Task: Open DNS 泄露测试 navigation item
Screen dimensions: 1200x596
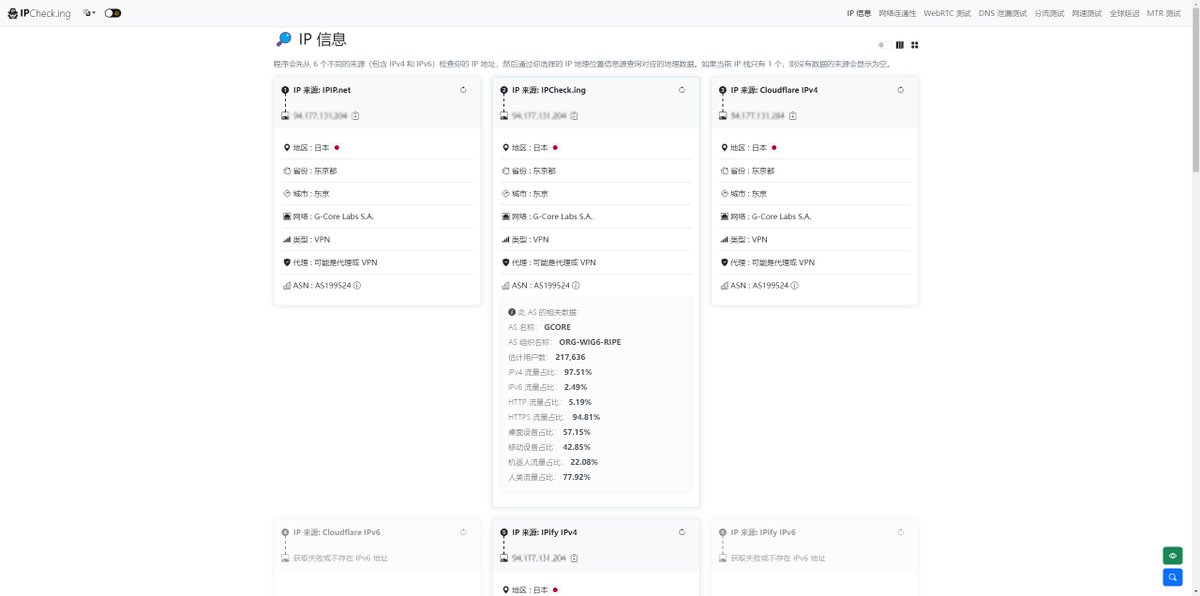Action: (1003, 13)
